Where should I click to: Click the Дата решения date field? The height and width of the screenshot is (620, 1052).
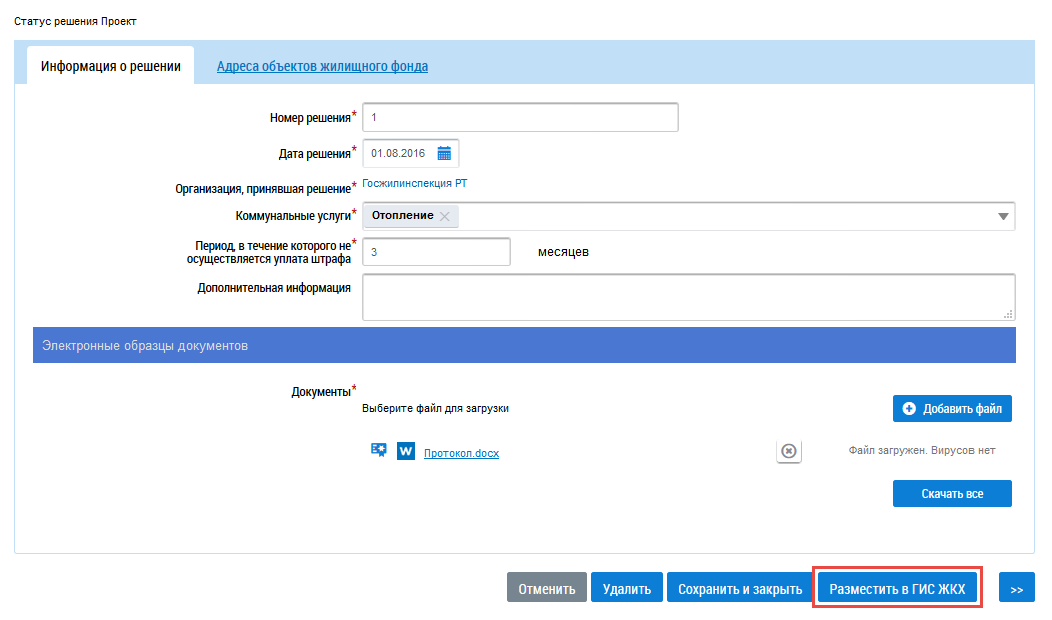pos(411,154)
